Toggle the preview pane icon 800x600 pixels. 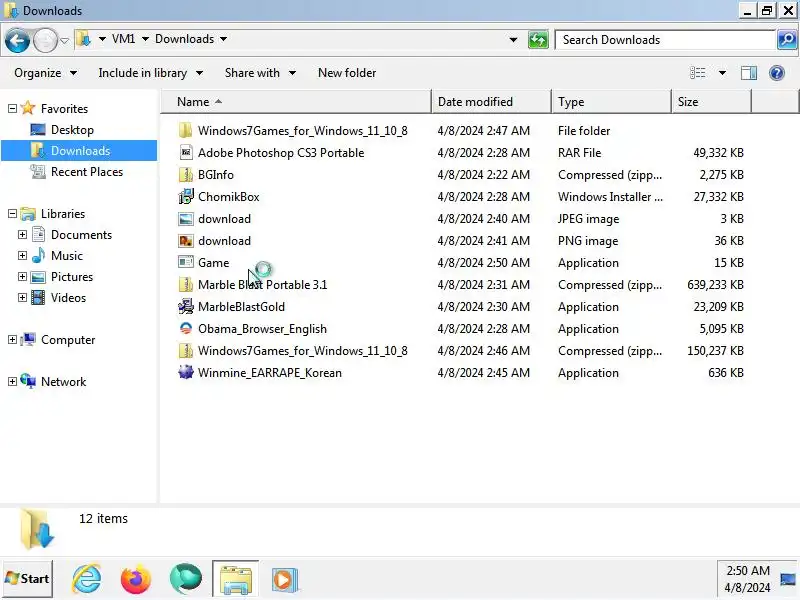(x=748, y=73)
